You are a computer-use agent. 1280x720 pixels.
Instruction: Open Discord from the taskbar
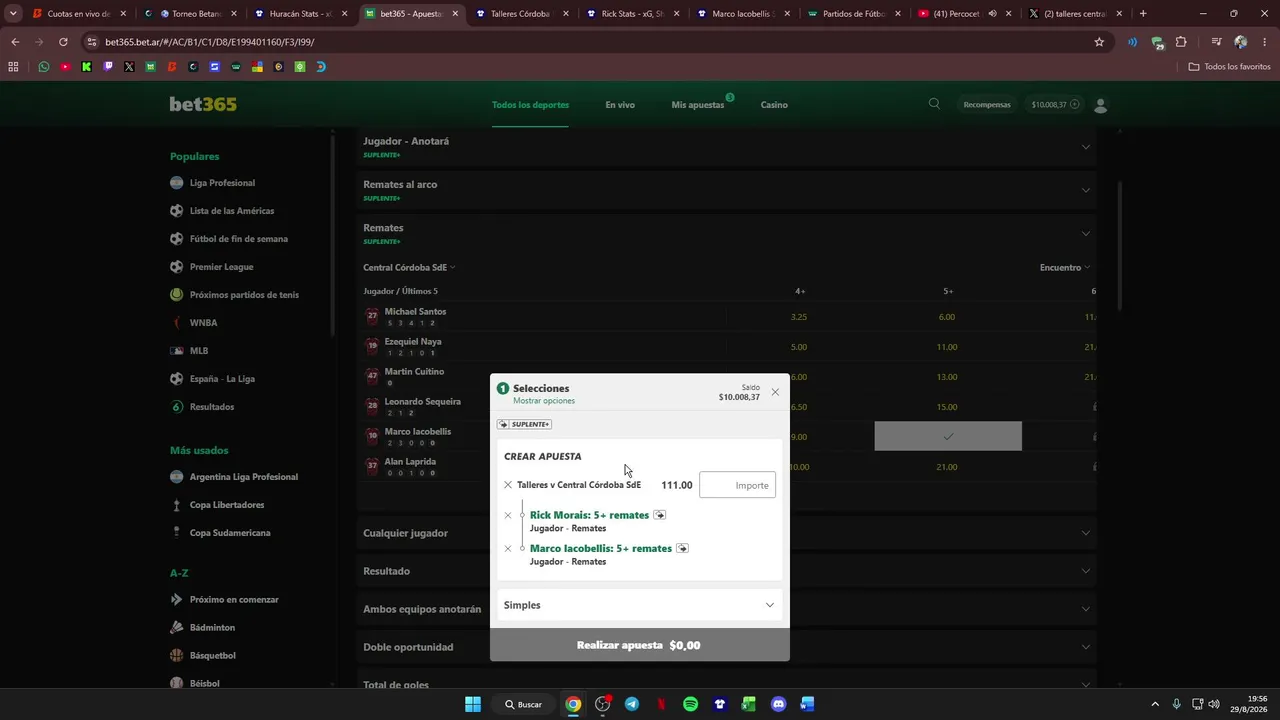pyautogui.click(x=779, y=704)
